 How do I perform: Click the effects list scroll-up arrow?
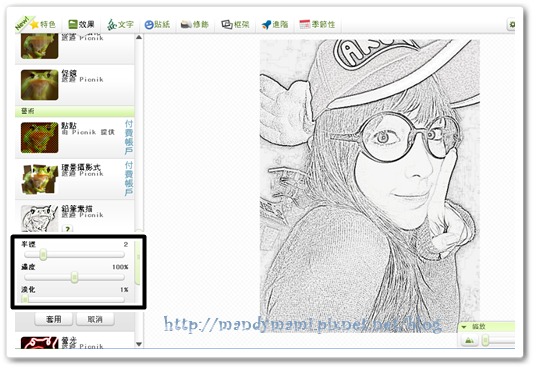(x=139, y=37)
